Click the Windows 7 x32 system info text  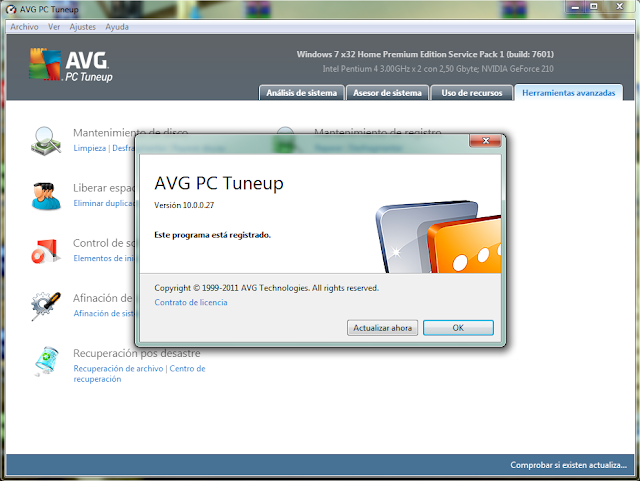click(425, 54)
